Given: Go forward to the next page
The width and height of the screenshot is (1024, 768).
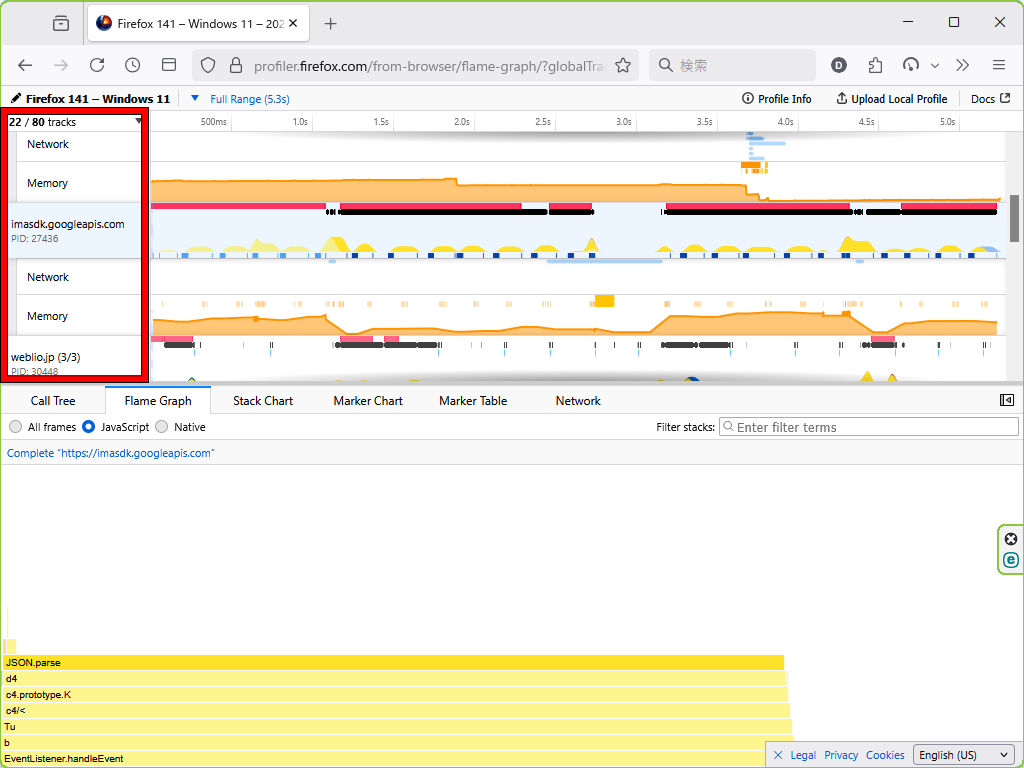Looking at the screenshot, I should point(61,65).
